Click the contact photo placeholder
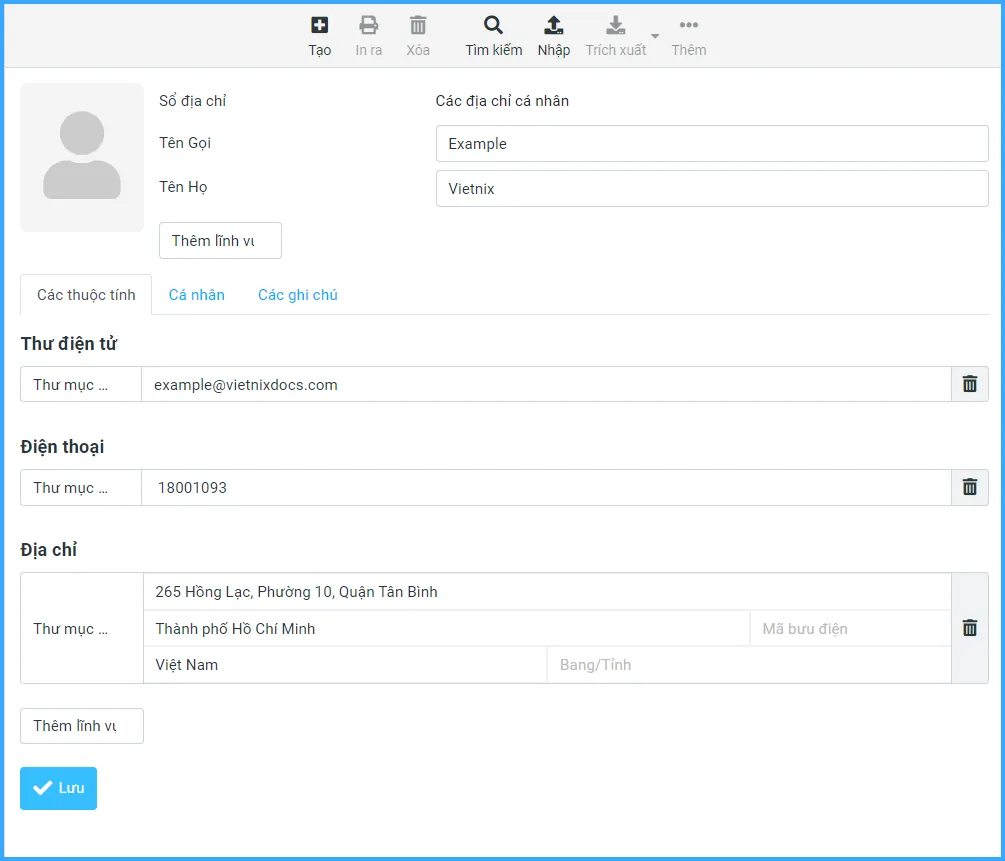The image size is (1005, 861). point(82,157)
